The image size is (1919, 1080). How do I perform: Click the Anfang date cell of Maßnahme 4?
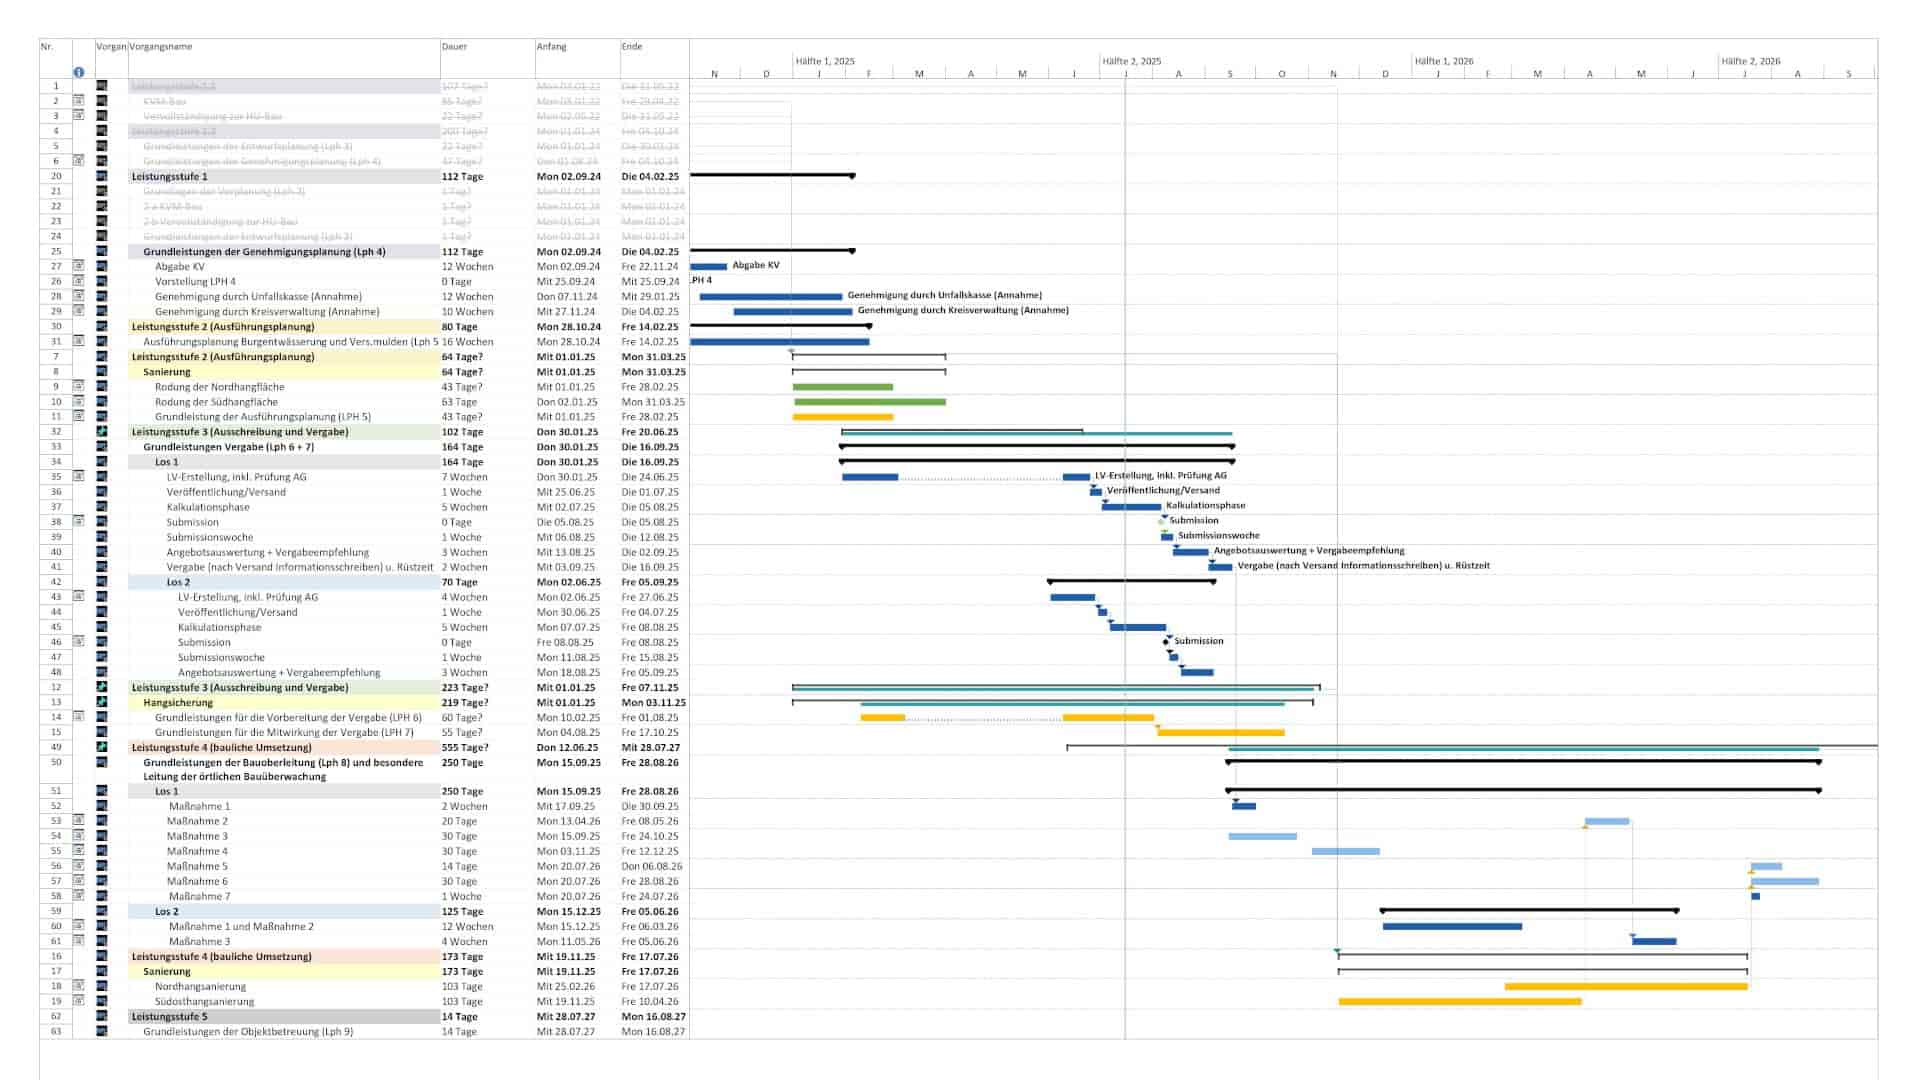[566, 852]
